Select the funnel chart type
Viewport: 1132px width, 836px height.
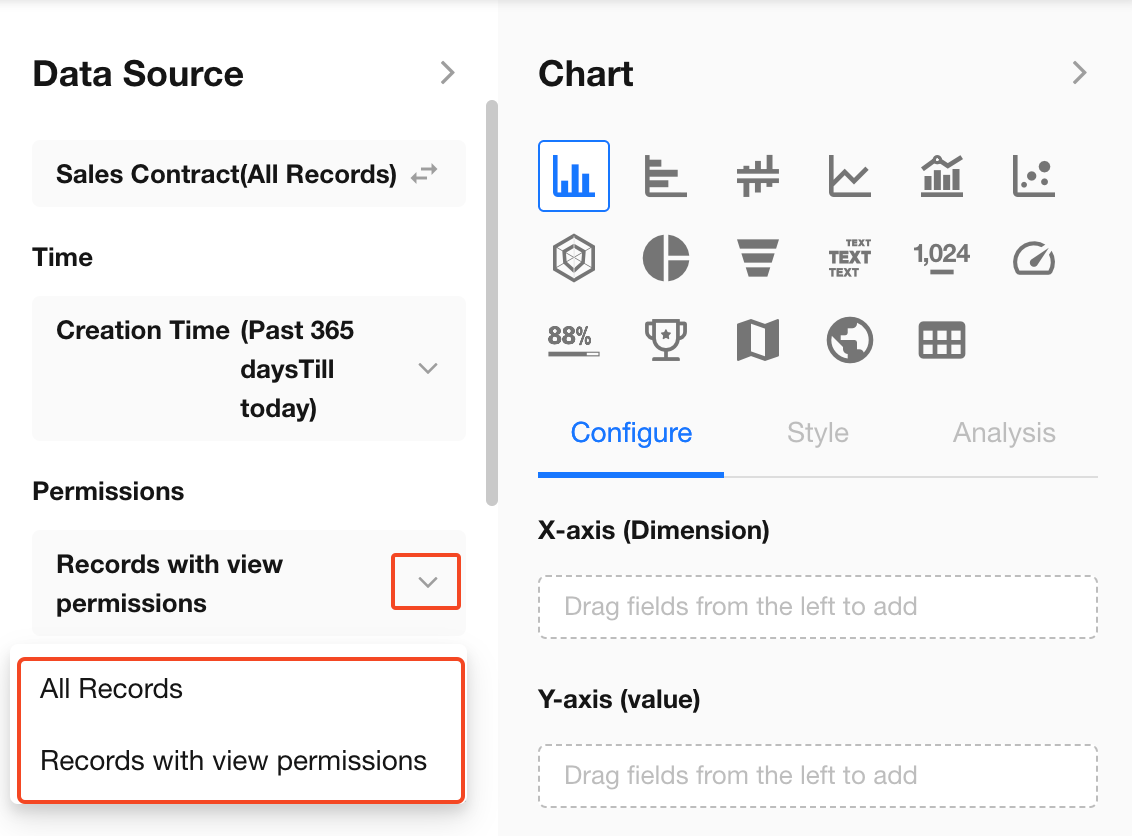pos(758,259)
